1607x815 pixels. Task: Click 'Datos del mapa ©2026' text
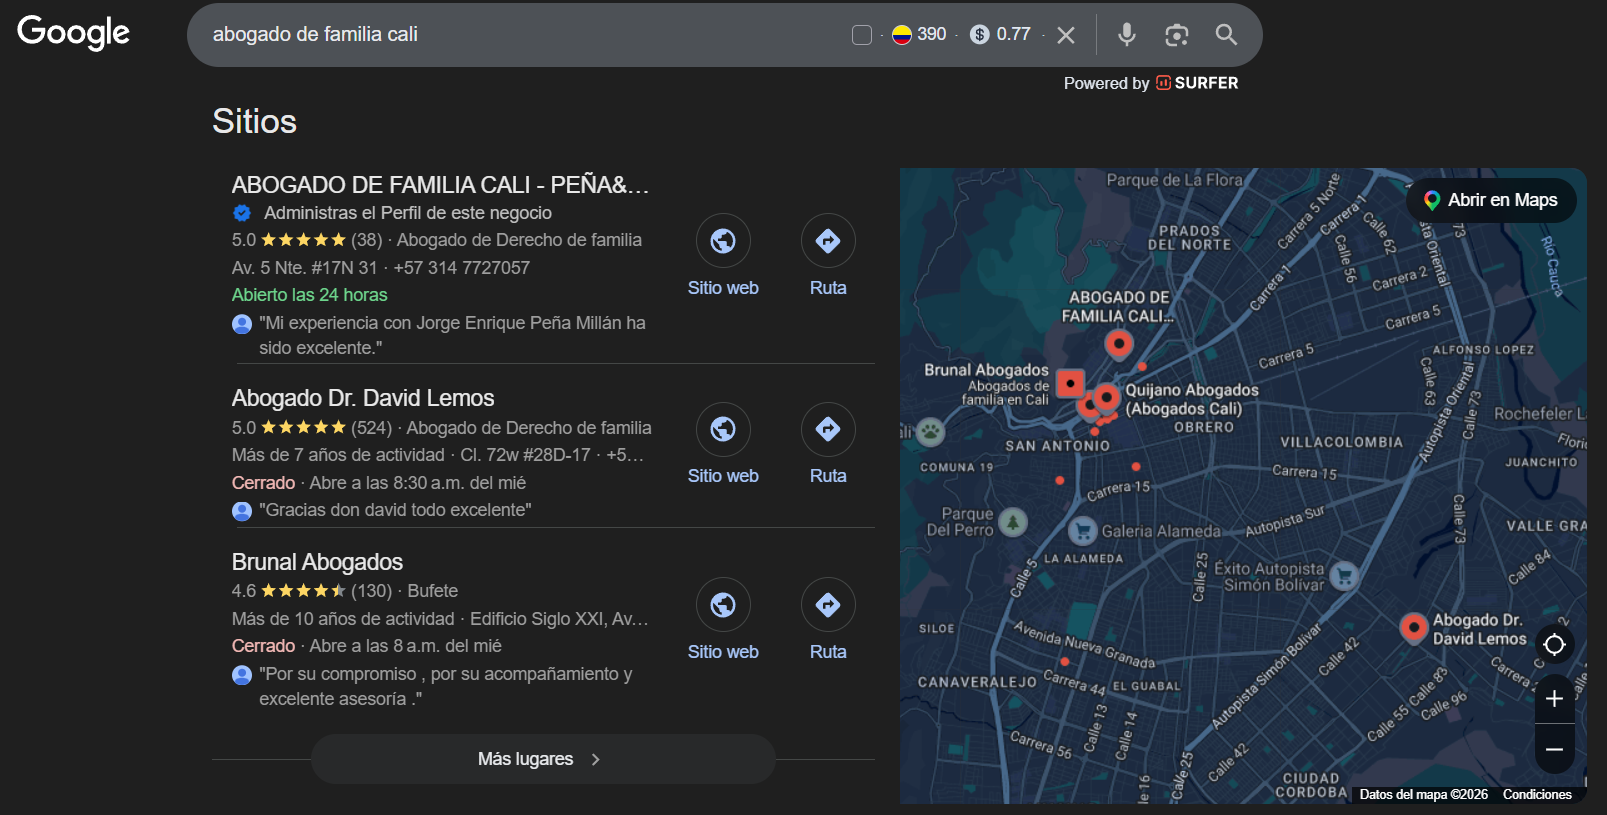1423,794
